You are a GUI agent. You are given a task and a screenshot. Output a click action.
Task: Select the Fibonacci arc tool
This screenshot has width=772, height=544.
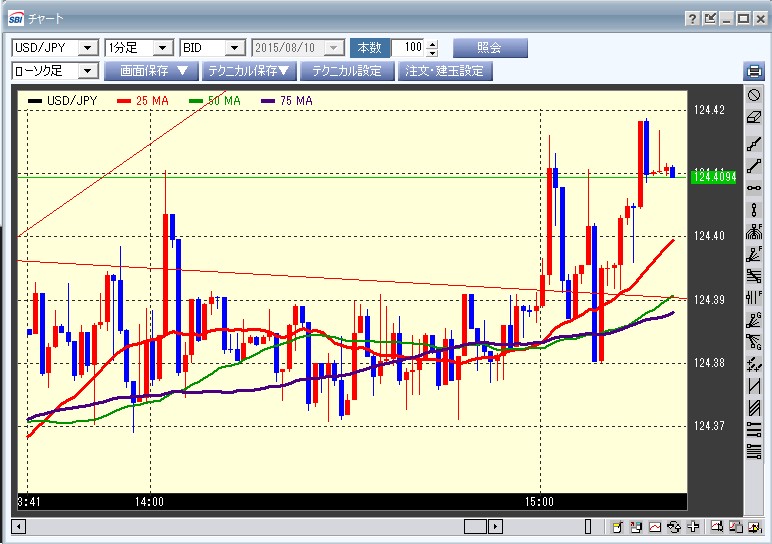[754, 231]
